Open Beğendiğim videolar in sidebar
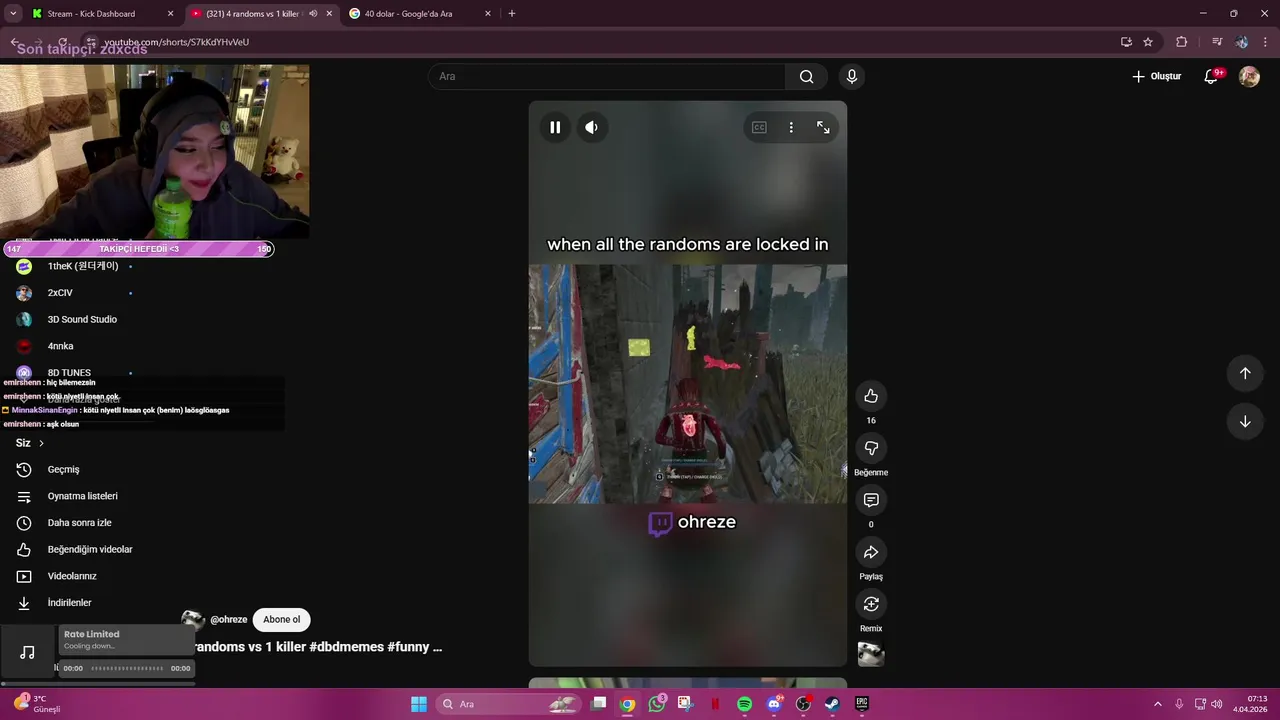The height and width of the screenshot is (720, 1280). 90,549
